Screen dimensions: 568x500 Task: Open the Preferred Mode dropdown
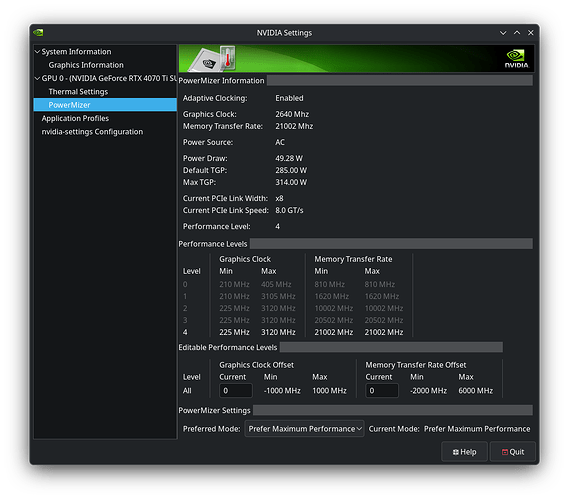tap(304, 429)
